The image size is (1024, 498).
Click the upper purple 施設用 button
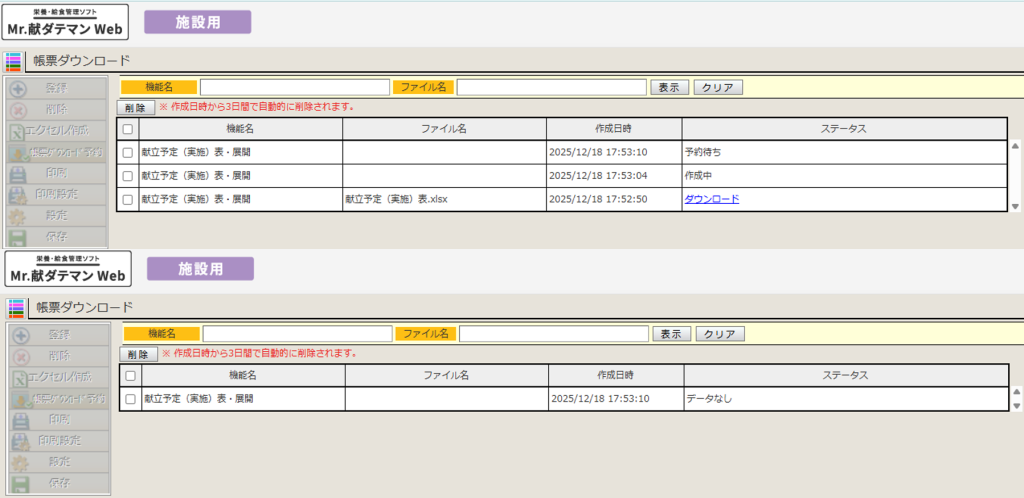click(x=198, y=22)
